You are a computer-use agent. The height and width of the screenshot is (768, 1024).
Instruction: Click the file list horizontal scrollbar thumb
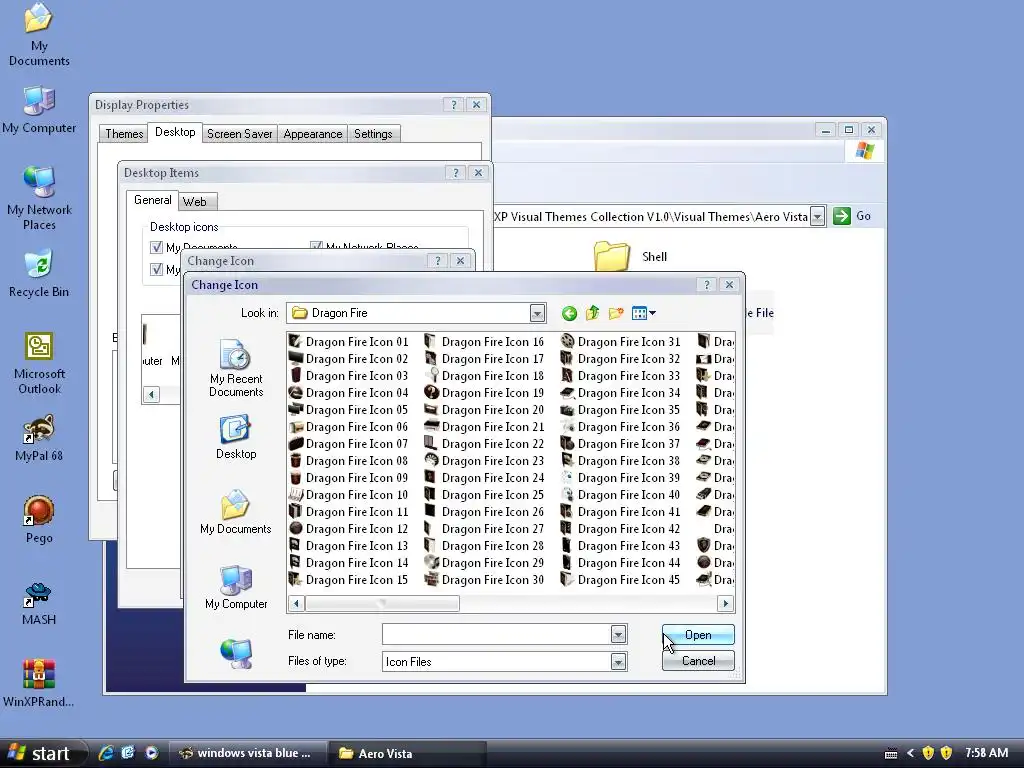point(382,603)
